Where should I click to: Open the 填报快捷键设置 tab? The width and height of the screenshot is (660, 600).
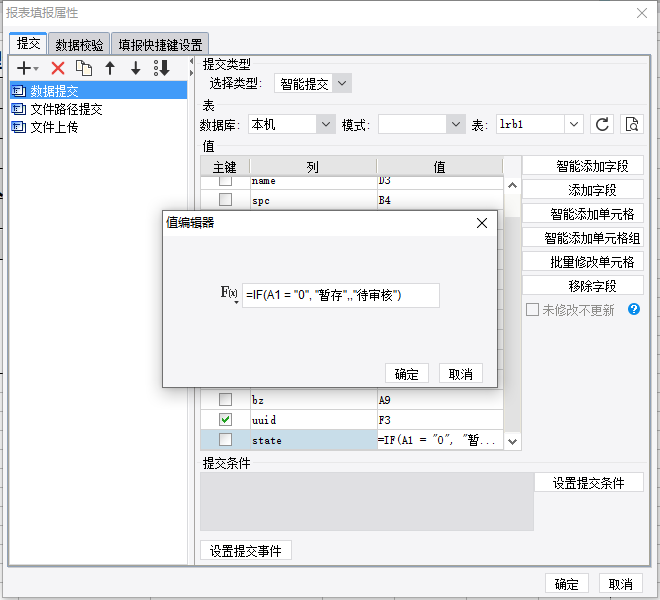[x=160, y=45]
